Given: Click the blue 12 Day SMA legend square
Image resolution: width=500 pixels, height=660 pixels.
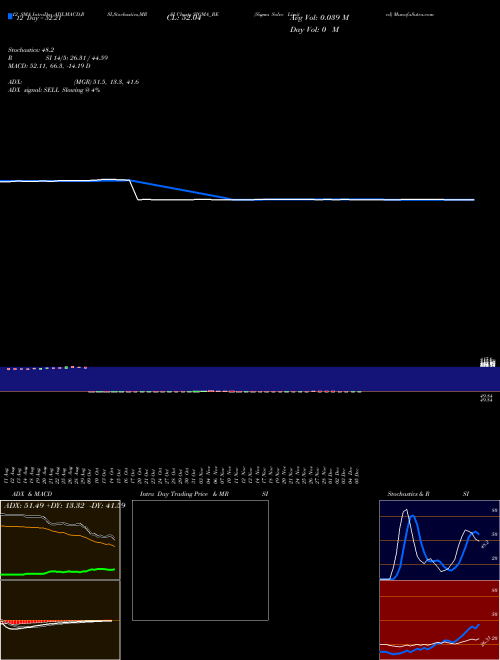Looking at the screenshot, I should (x=11, y=17).
